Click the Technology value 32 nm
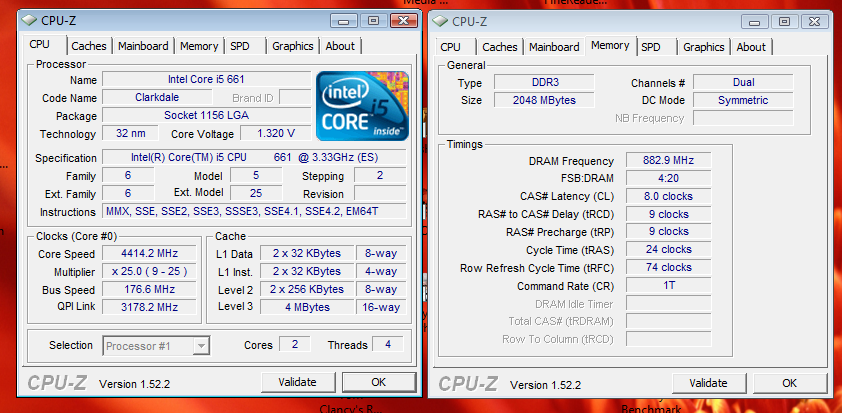 pos(130,133)
